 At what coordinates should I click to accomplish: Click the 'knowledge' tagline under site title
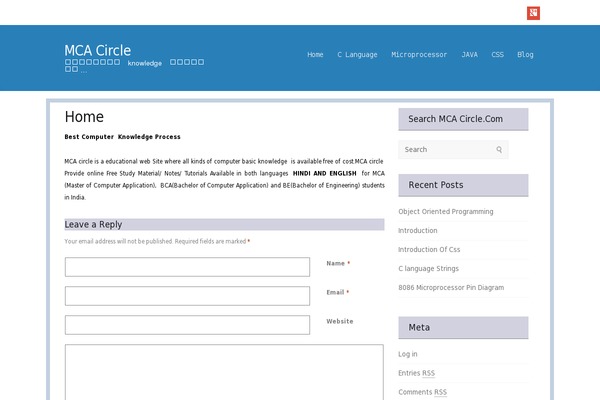[145, 63]
